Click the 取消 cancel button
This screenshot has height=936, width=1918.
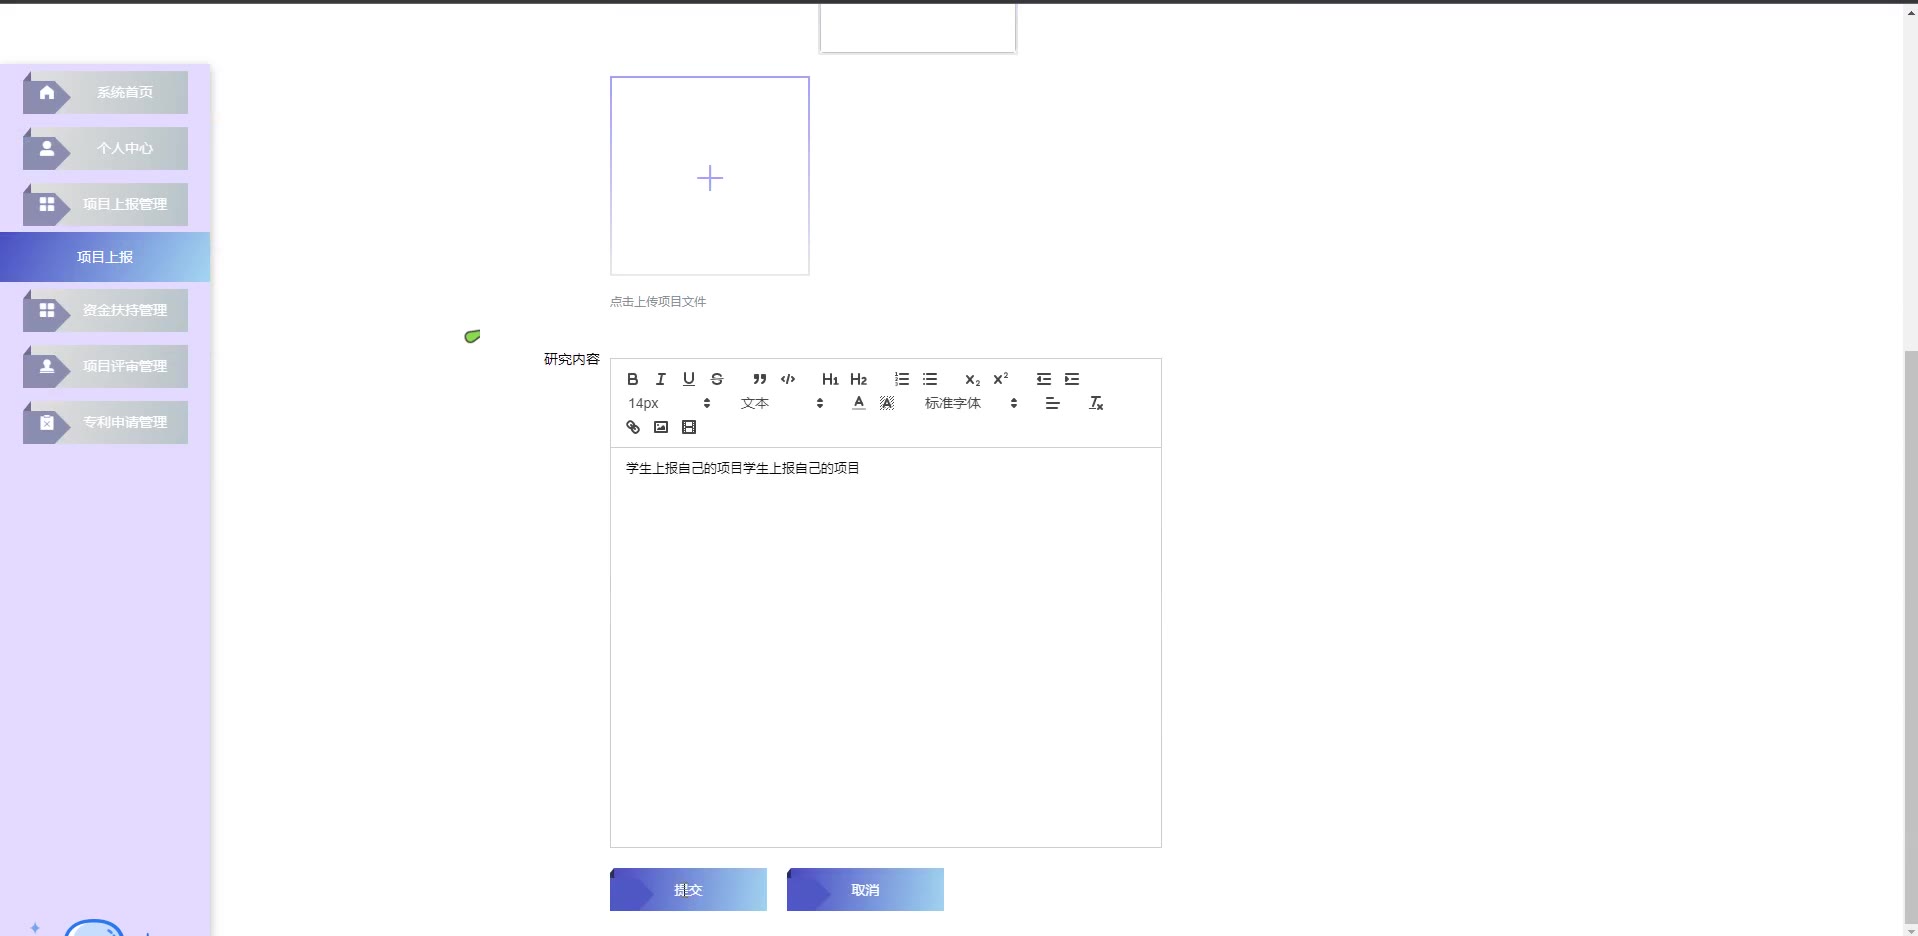click(x=865, y=890)
